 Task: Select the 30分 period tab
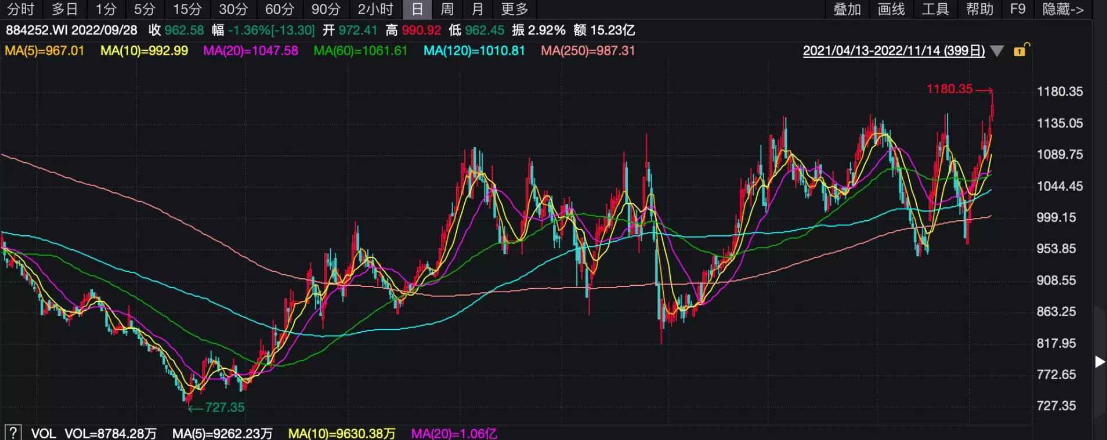point(232,9)
